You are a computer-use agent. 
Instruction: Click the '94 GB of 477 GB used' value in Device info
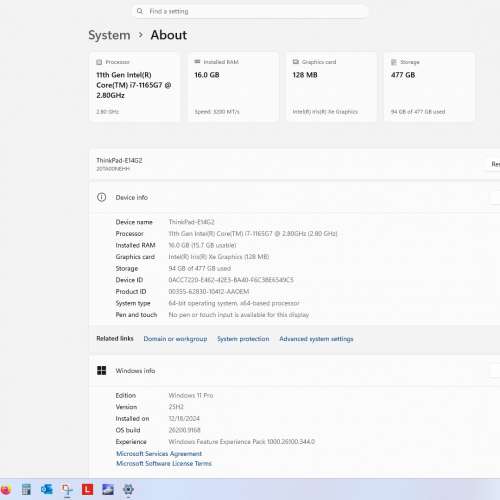click(x=200, y=268)
